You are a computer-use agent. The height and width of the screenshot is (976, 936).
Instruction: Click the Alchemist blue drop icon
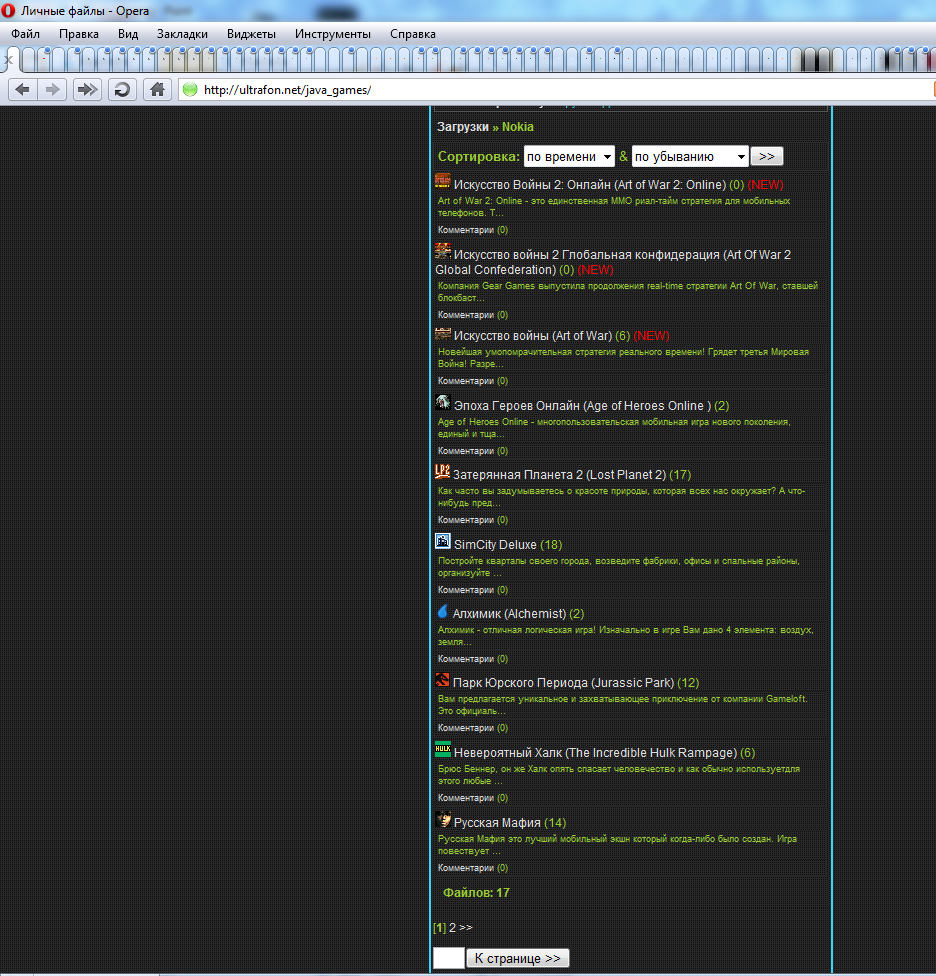(x=443, y=611)
